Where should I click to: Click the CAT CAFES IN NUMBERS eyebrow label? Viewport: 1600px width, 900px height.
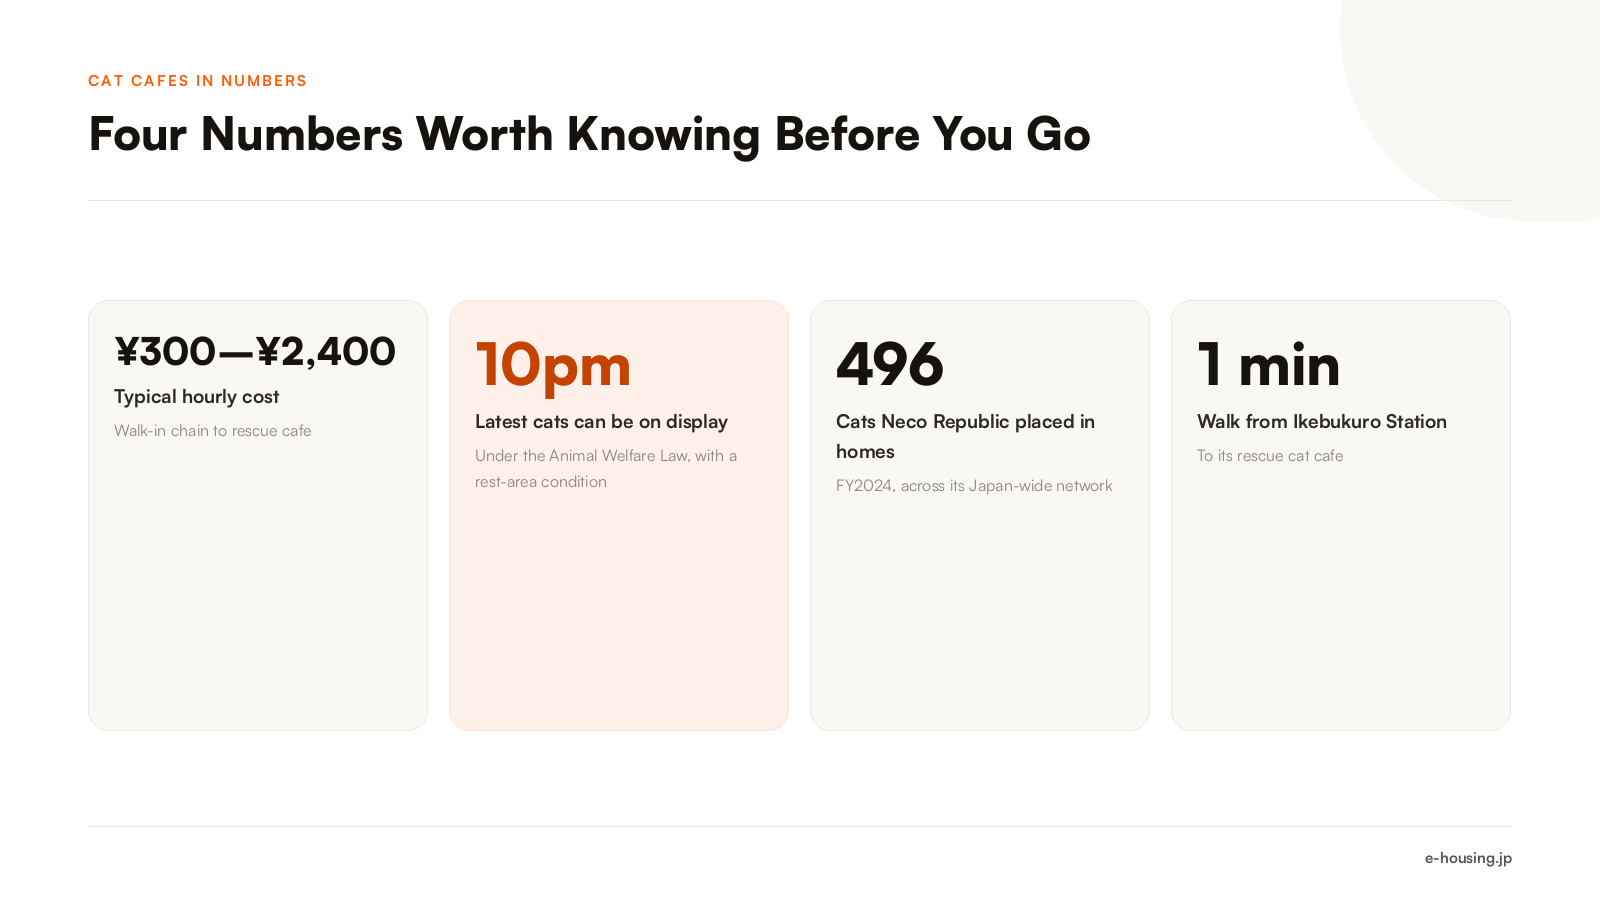197,81
